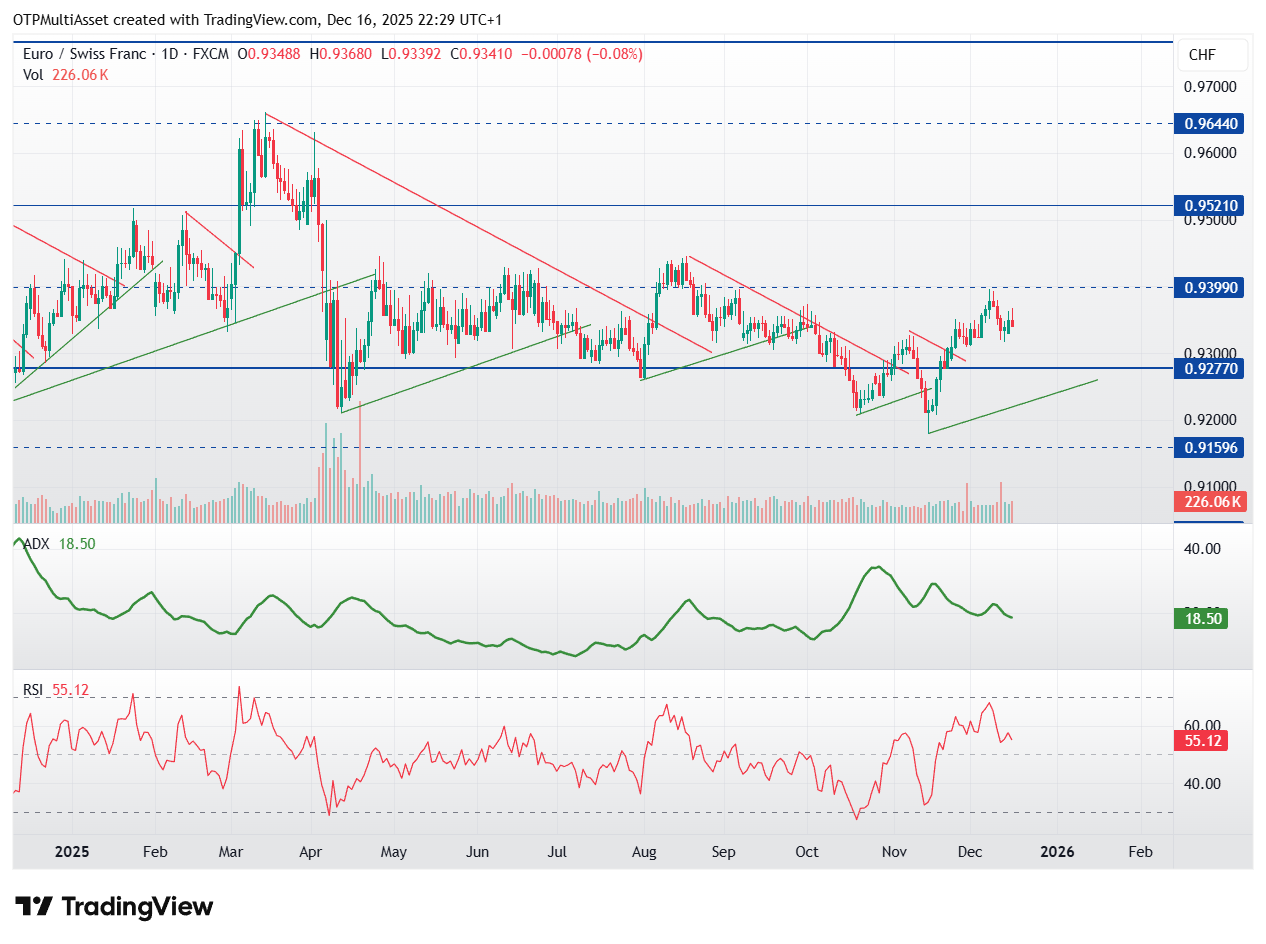Click the ADX indicator label
1266x944 pixels.
35,544
